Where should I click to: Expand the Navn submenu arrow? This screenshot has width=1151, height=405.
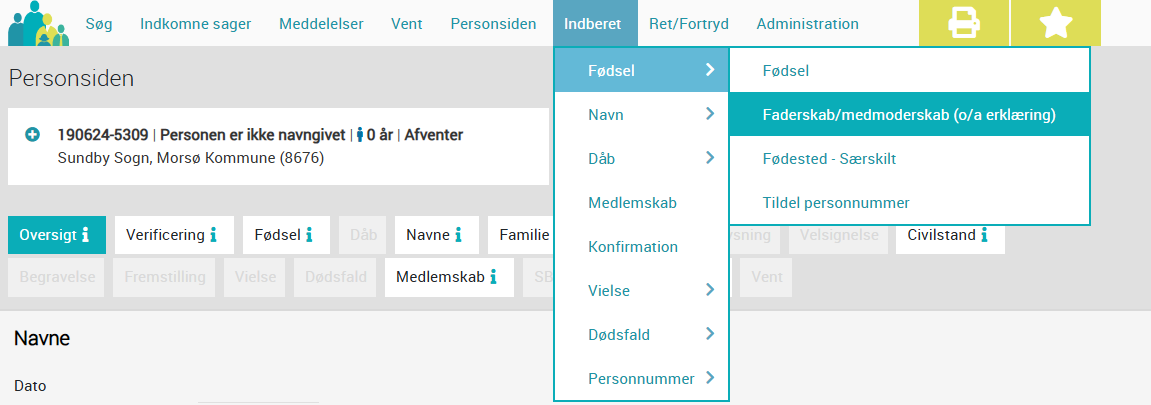click(x=709, y=114)
